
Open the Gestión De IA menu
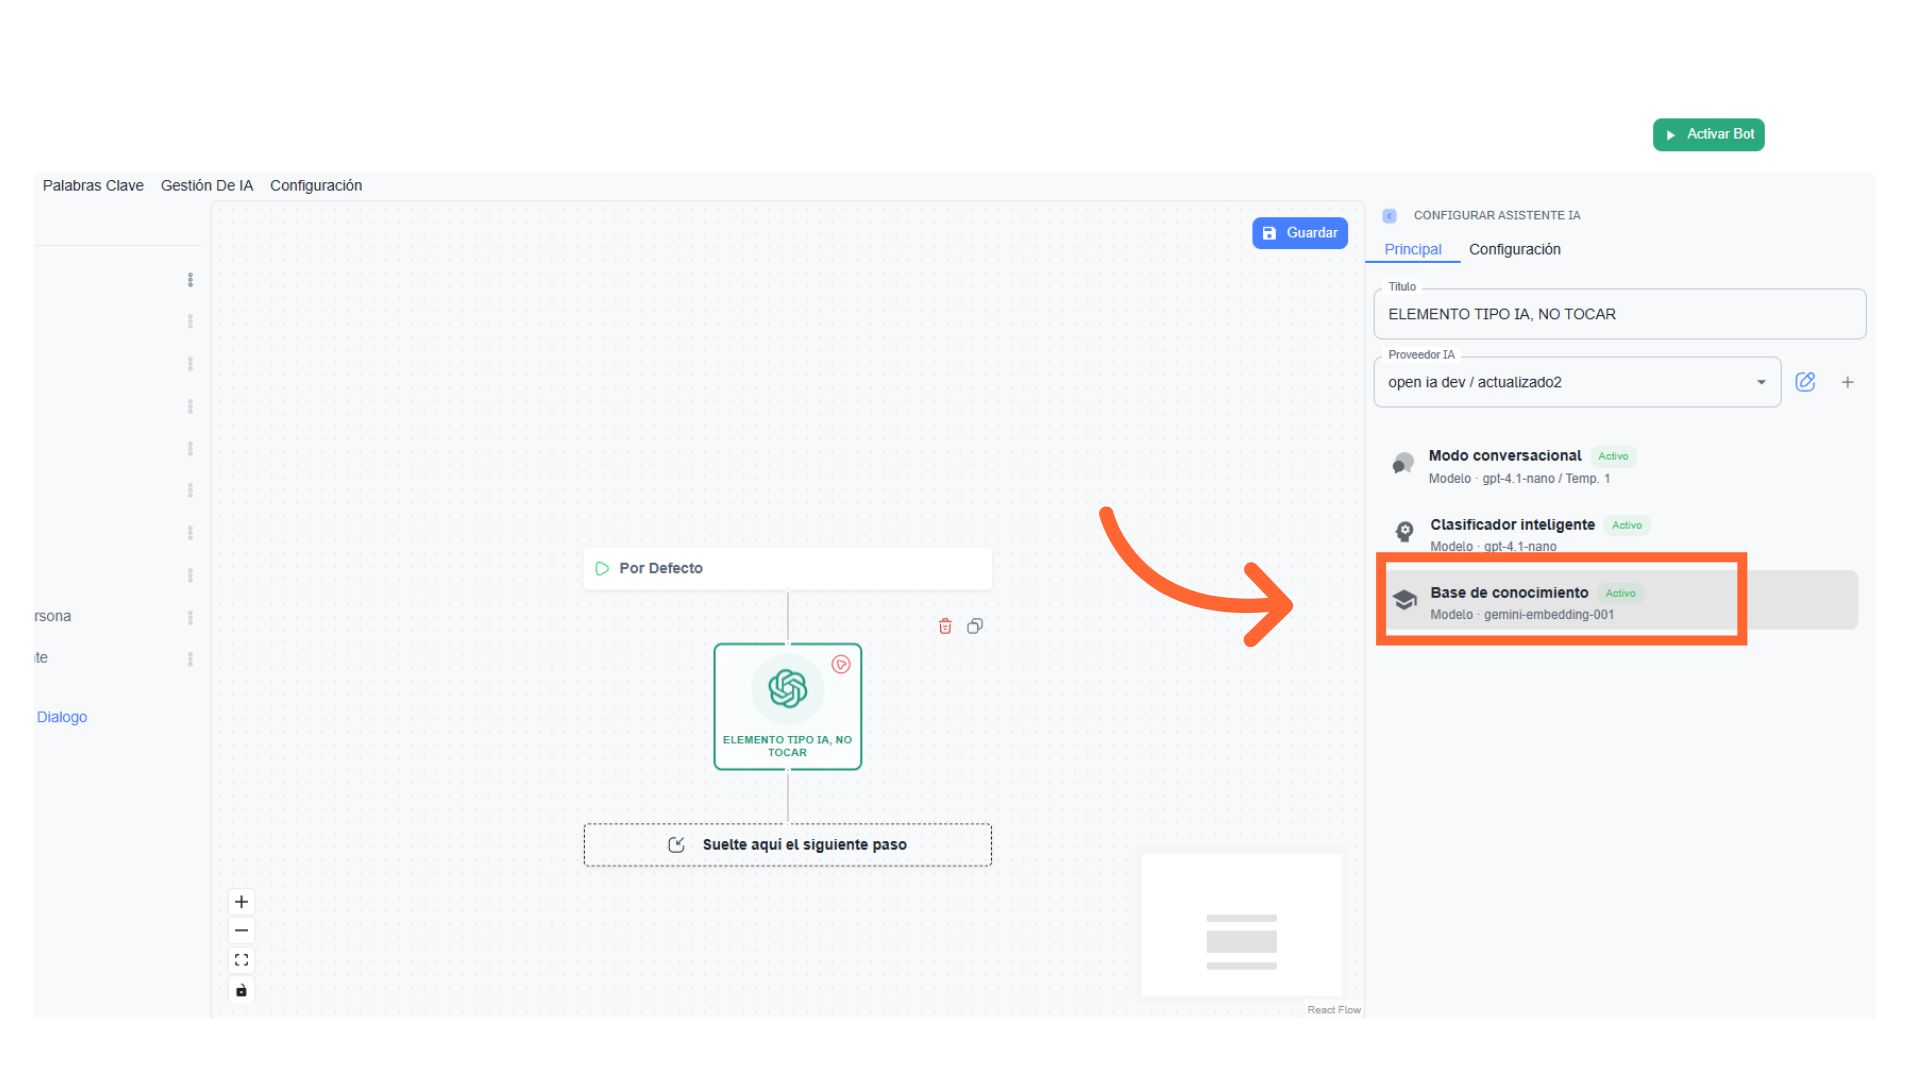tap(207, 185)
